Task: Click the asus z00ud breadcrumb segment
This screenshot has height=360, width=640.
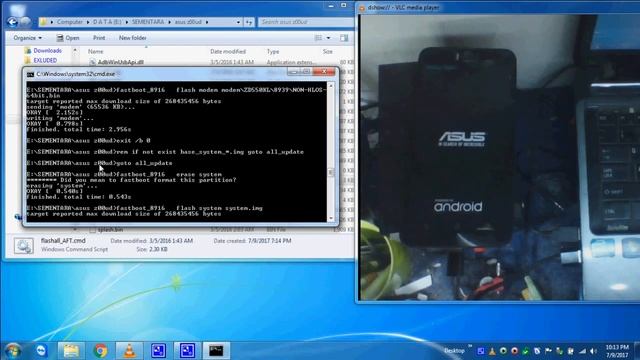Action: click(x=188, y=22)
